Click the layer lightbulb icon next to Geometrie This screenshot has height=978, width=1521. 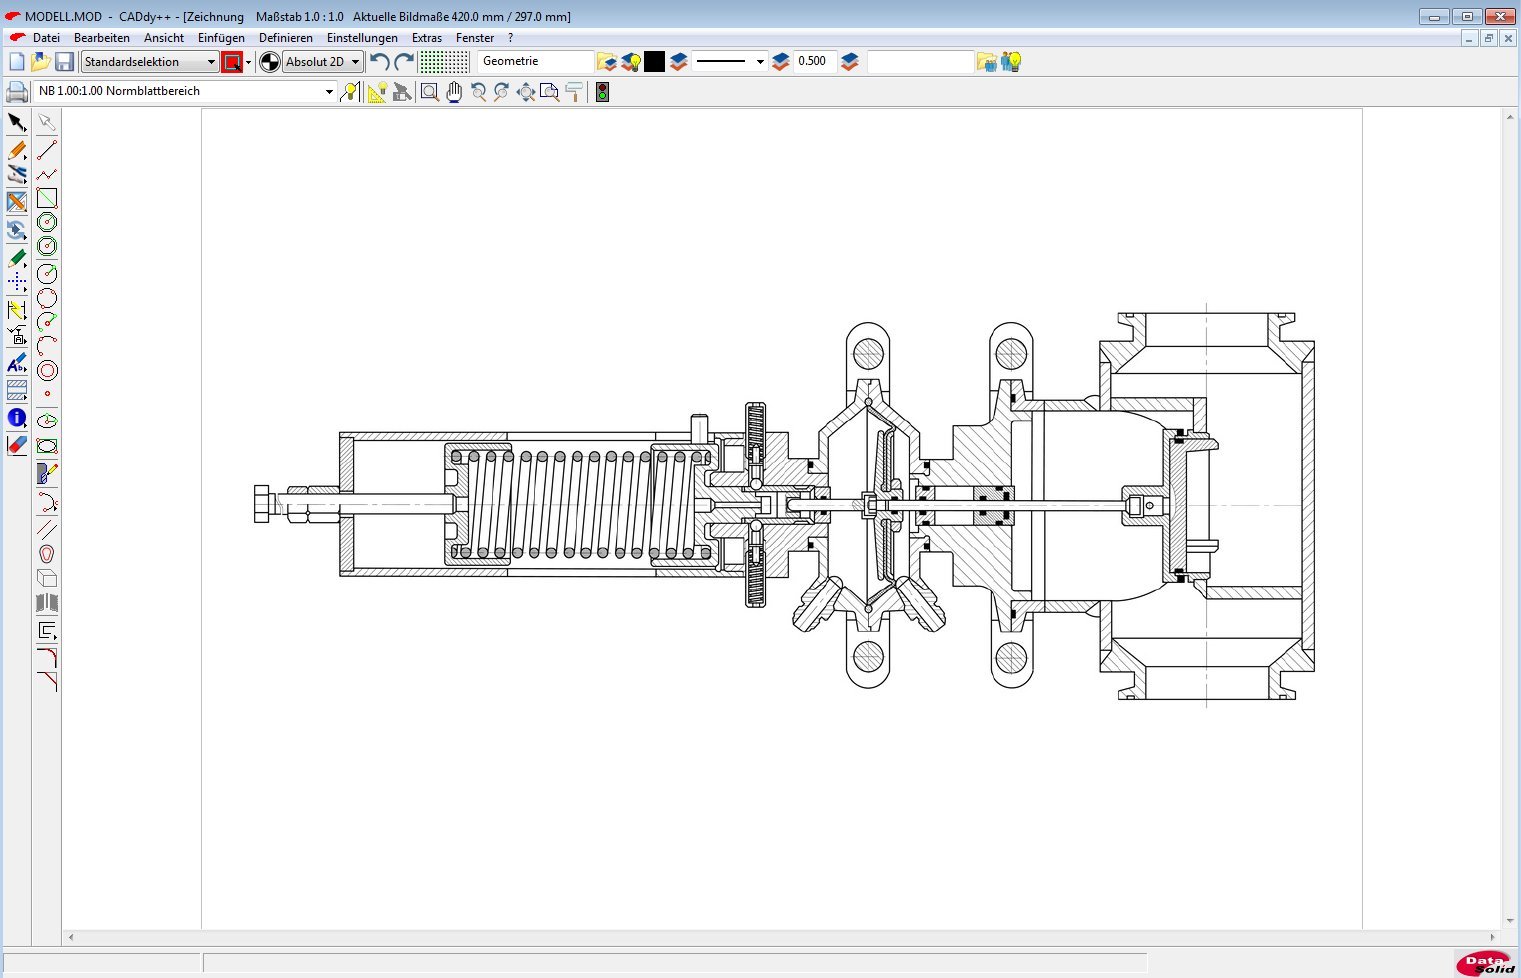(631, 62)
